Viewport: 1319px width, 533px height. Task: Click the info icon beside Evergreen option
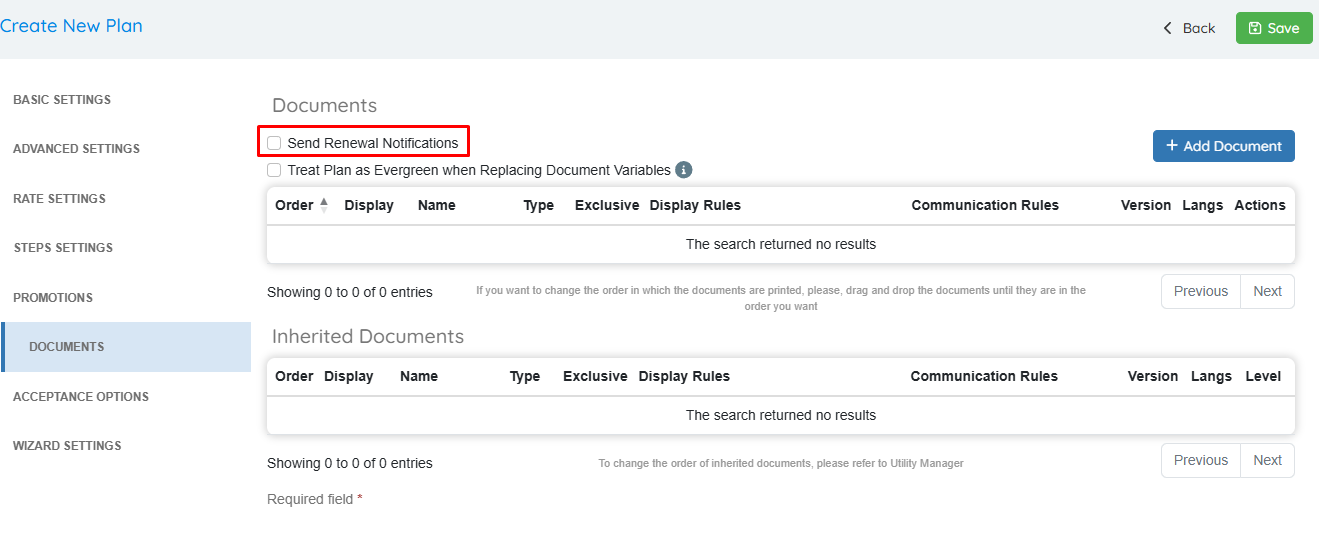pos(684,170)
